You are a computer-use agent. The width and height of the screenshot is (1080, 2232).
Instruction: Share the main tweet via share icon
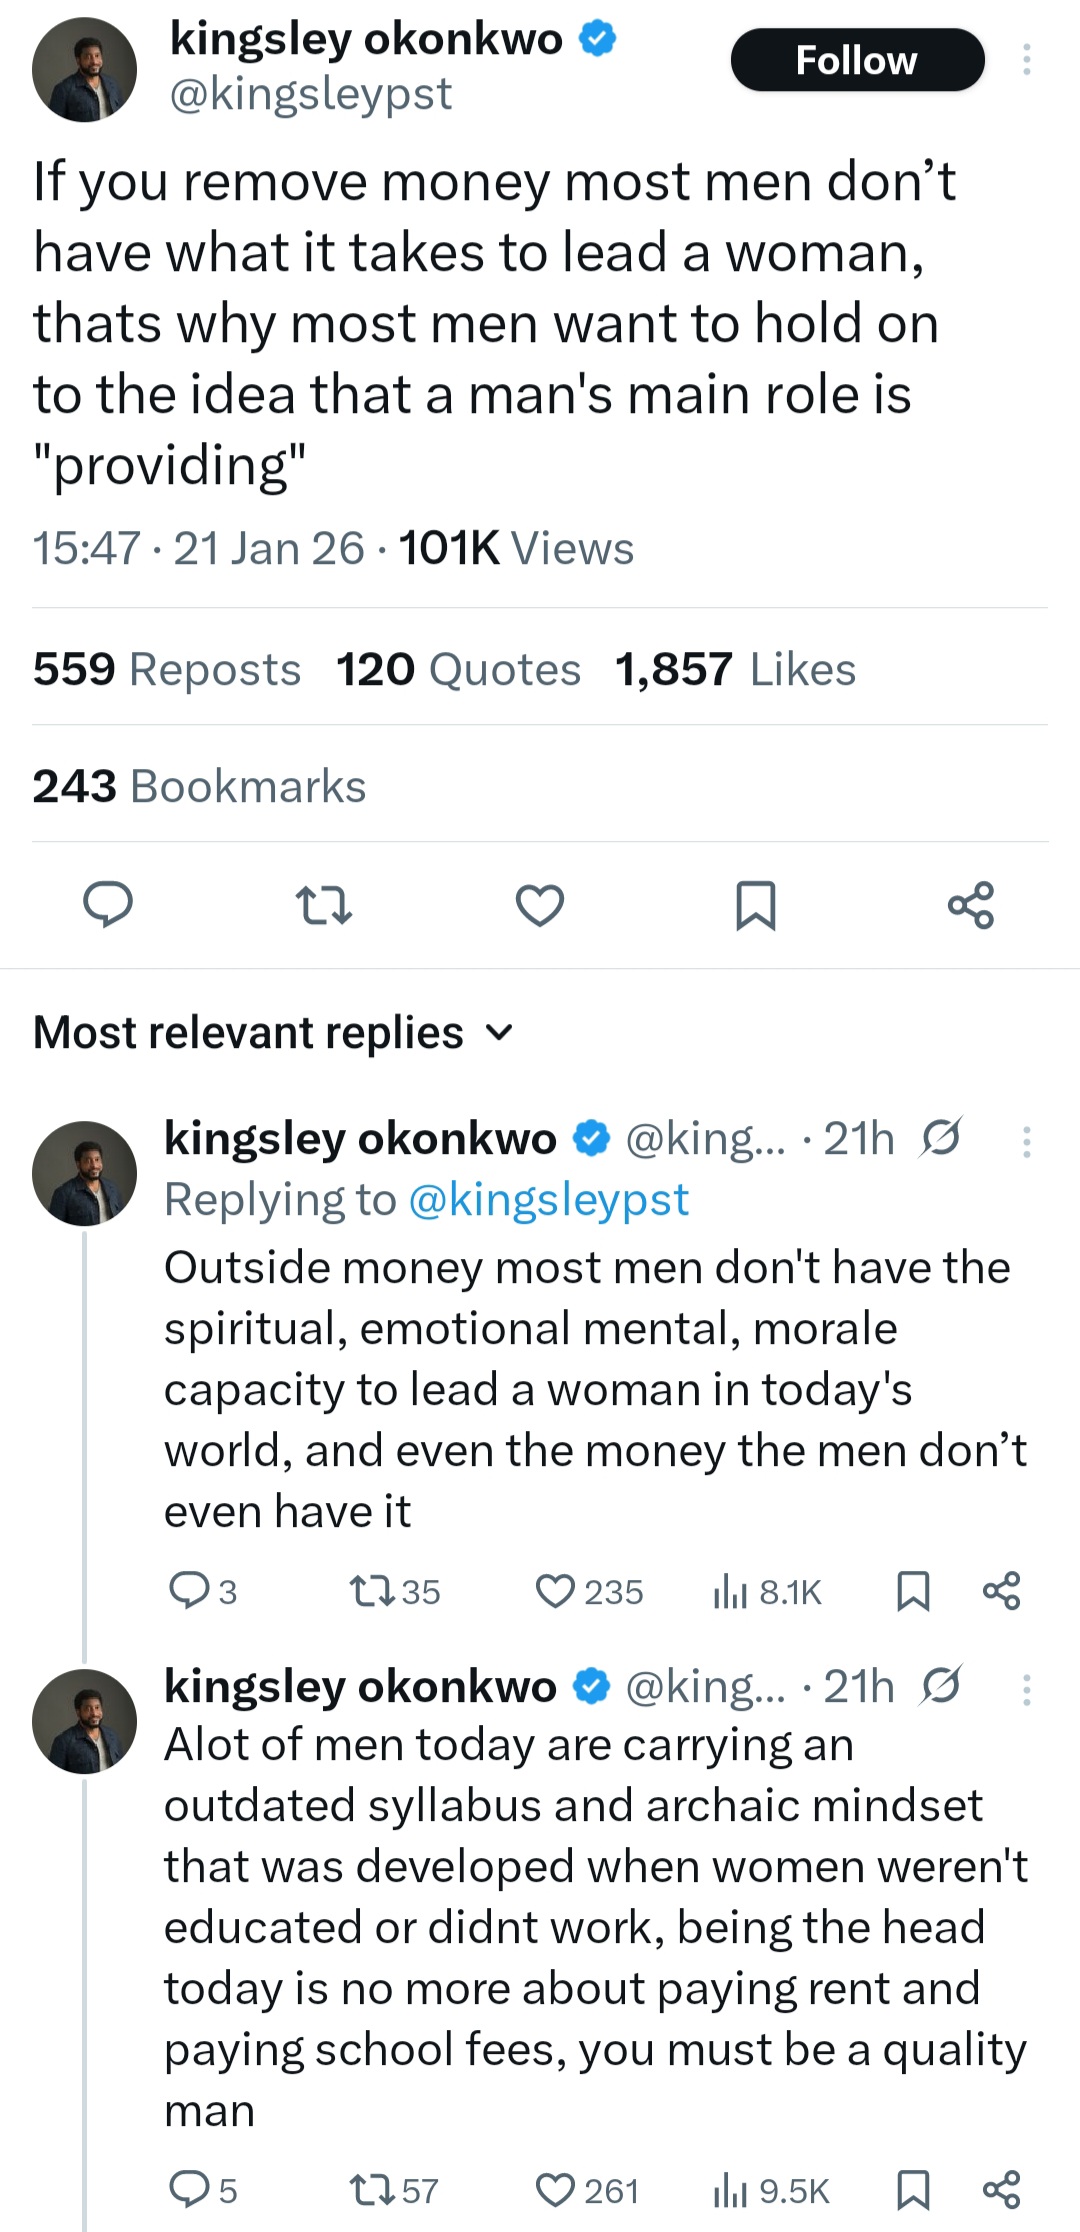[971, 906]
